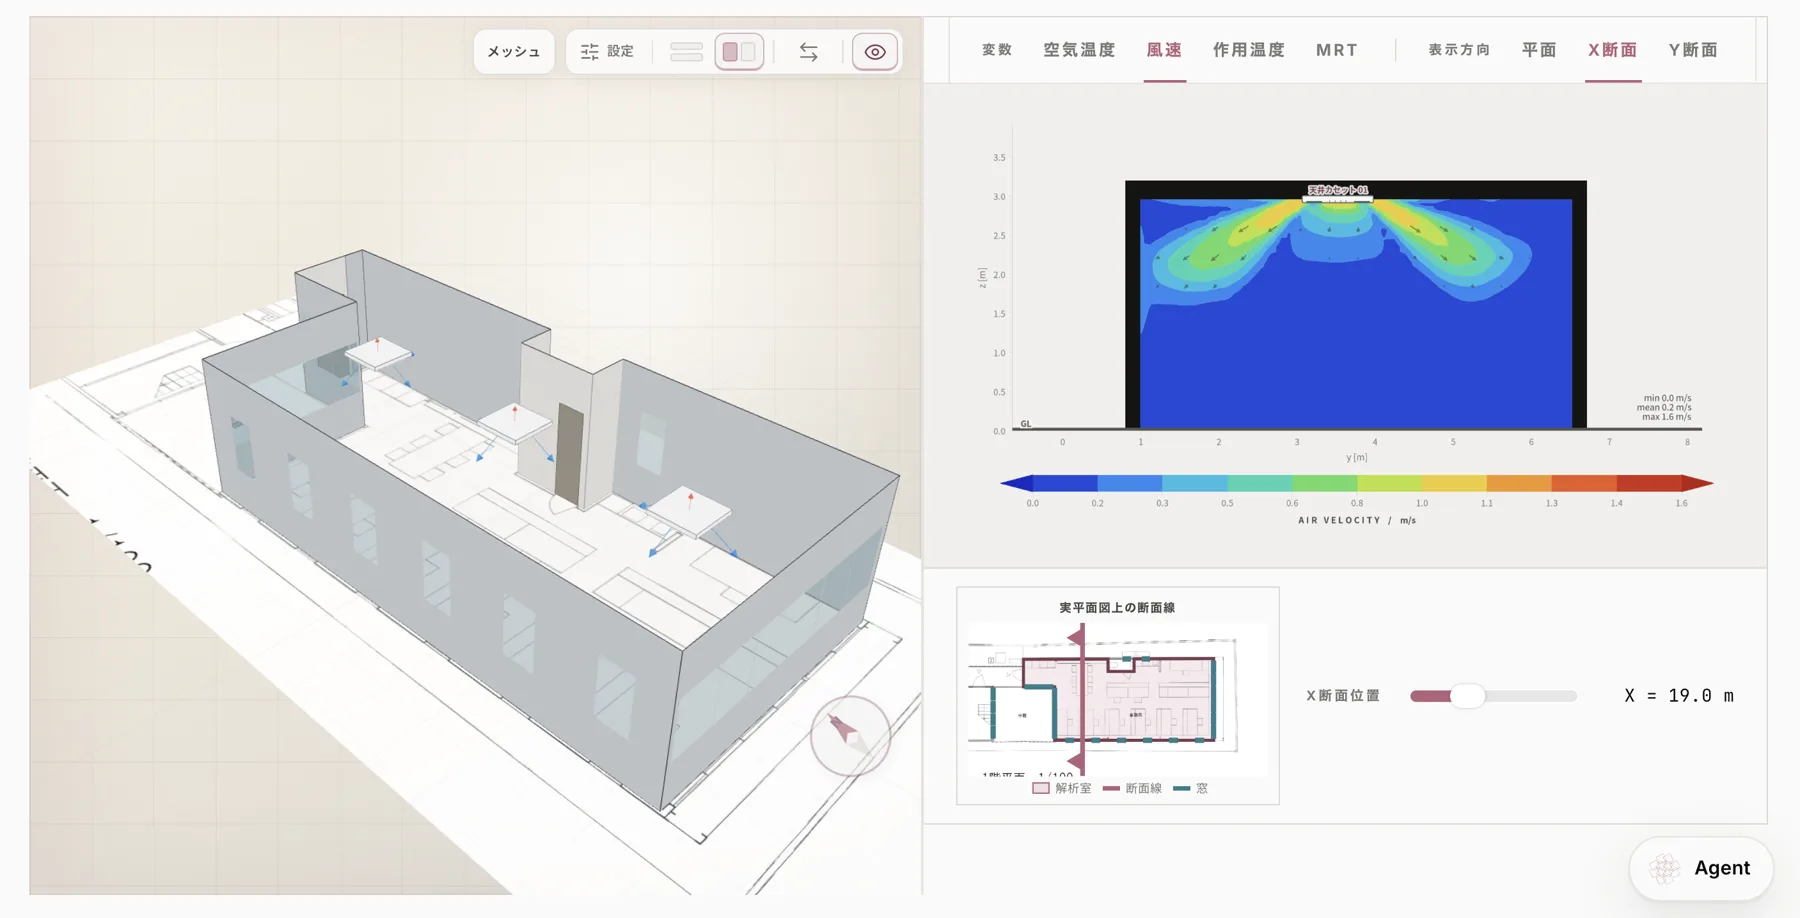Click the 実平面図上の断面線 floor plan thumbnail
The height and width of the screenshot is (918, 1800).
[x=1117, y=699]
